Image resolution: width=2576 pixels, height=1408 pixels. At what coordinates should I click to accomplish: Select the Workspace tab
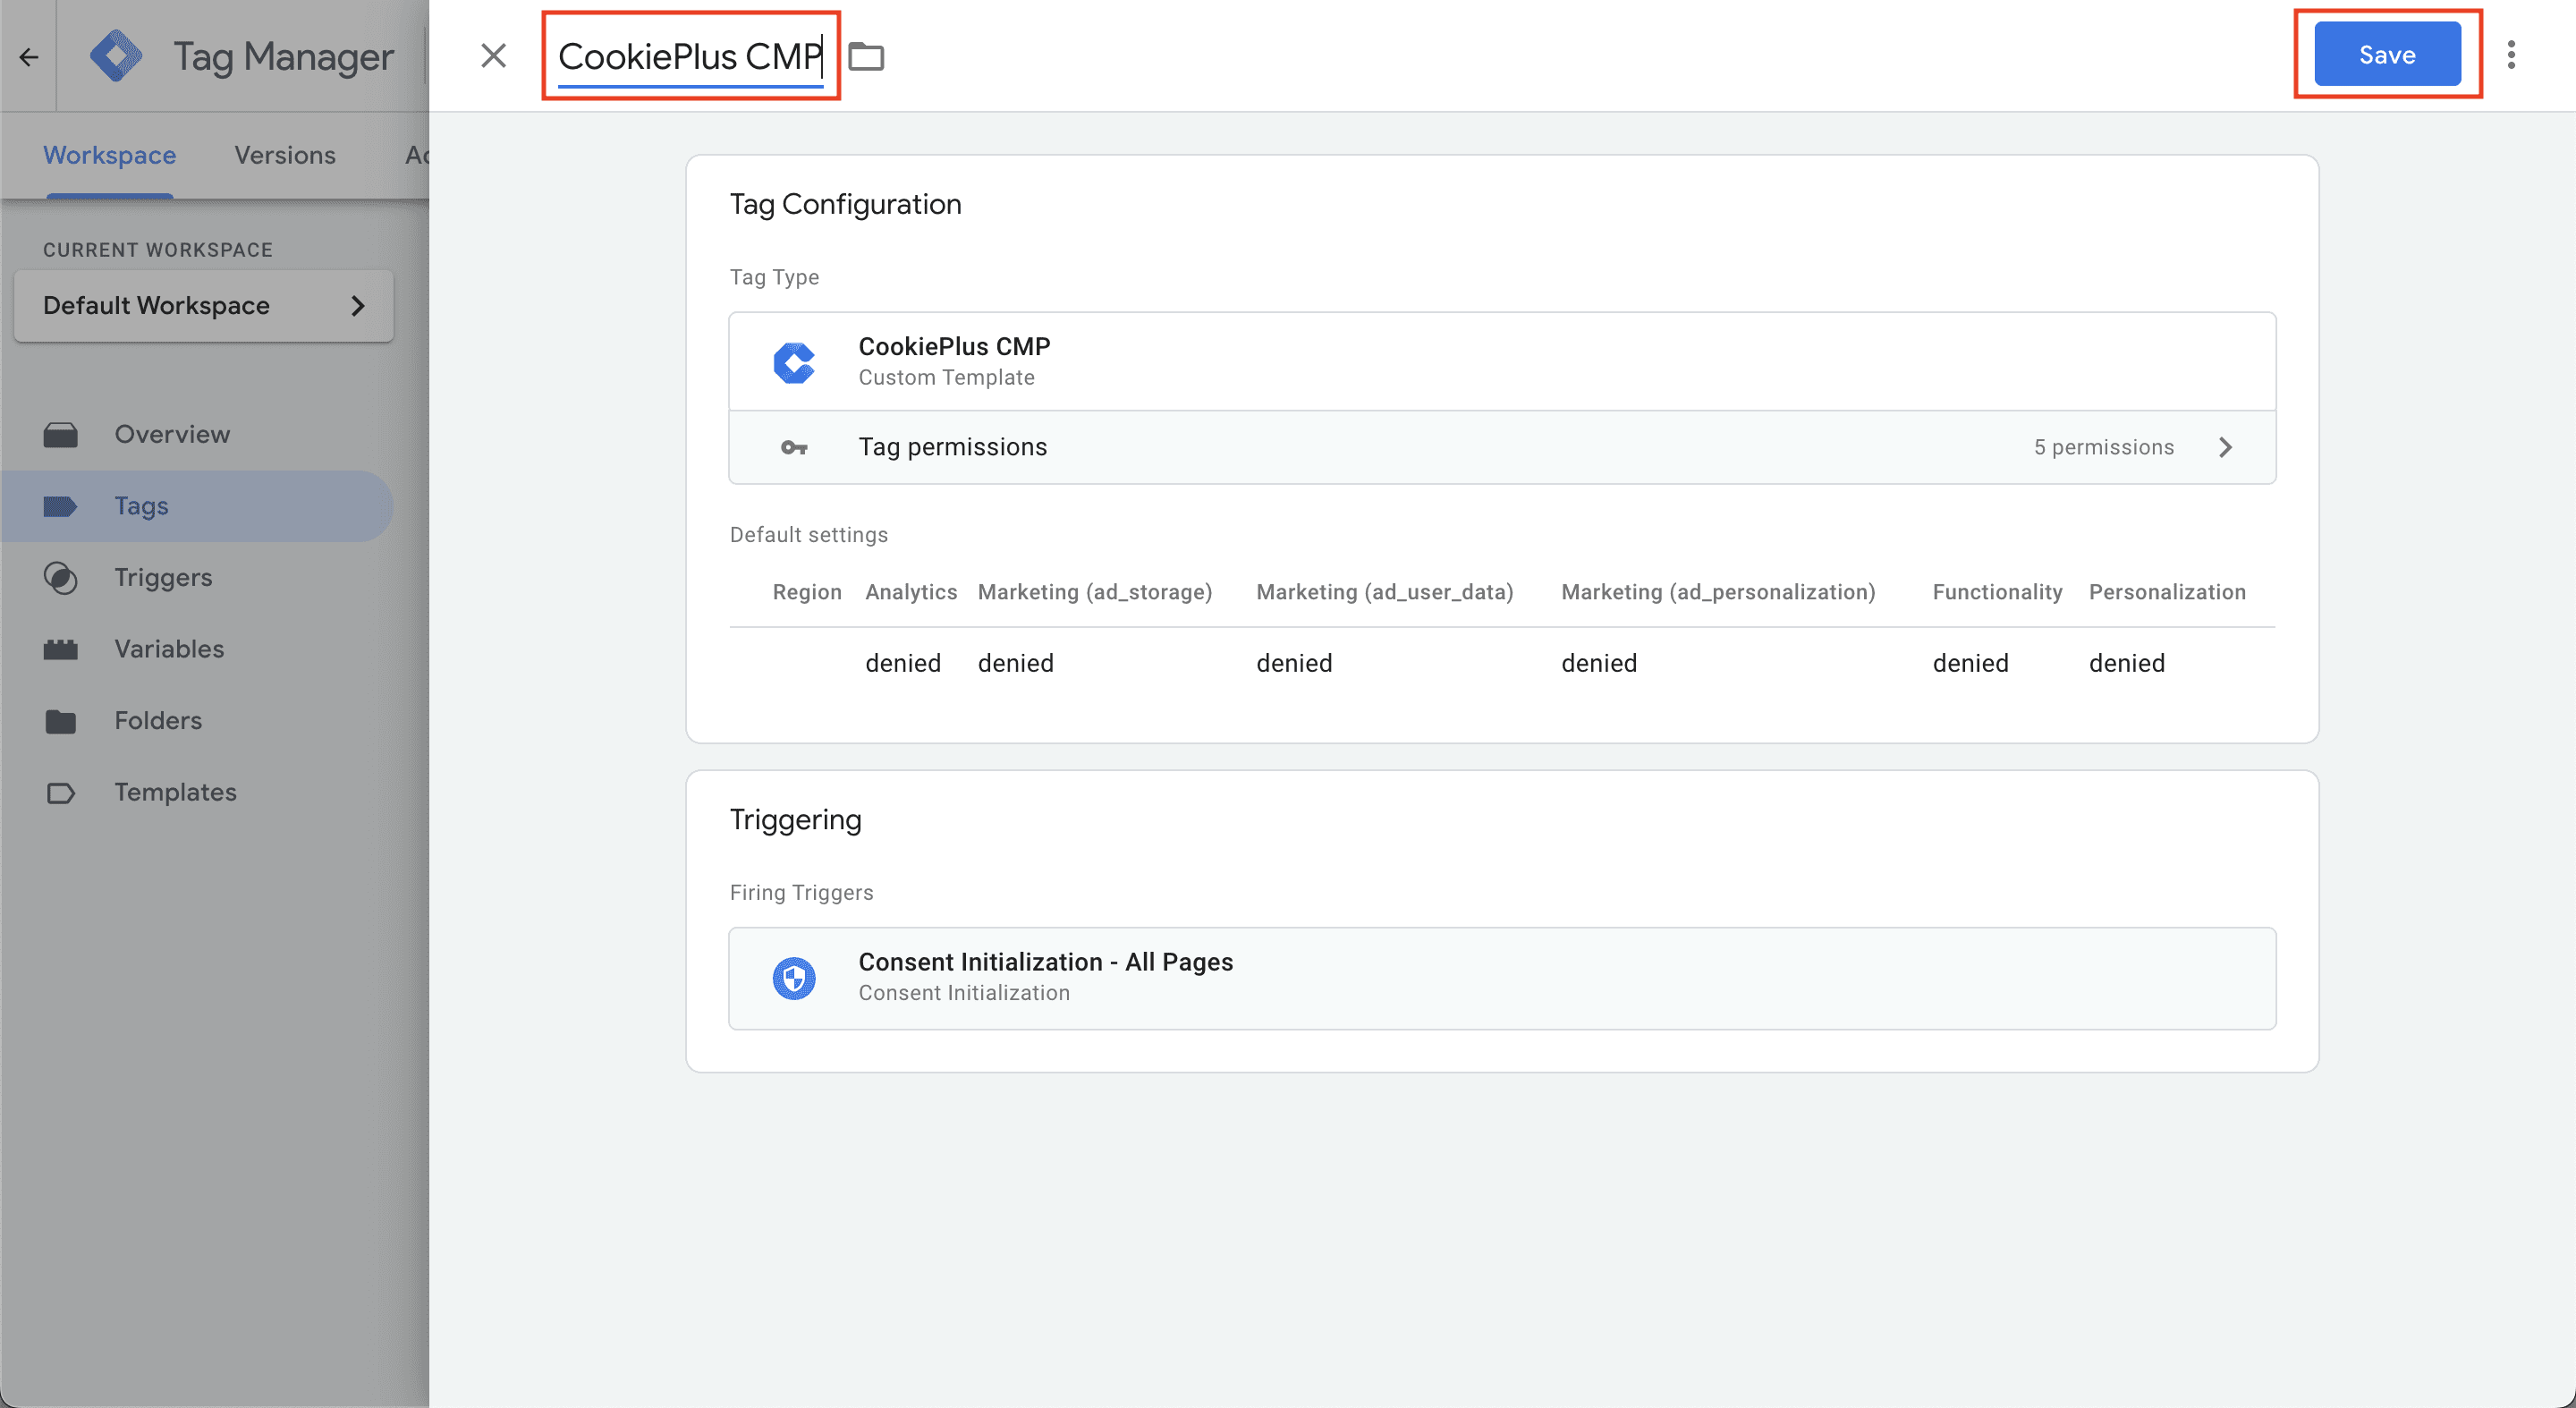point(109,155)
